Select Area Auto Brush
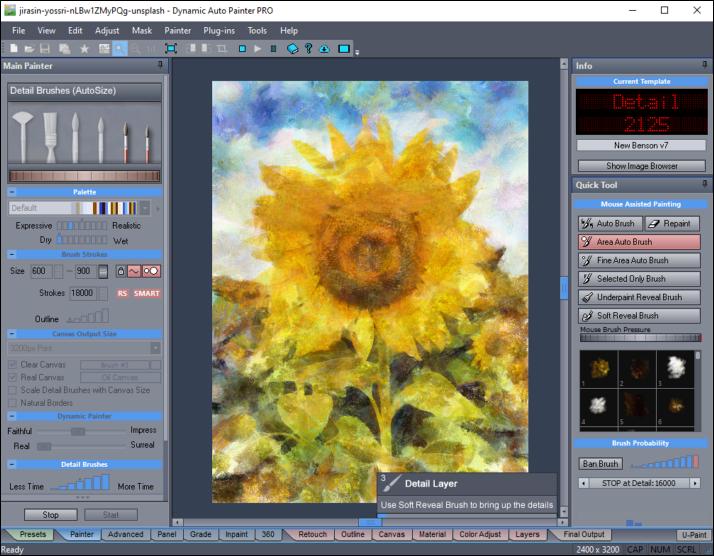714x556 pixels. (x=639, y=242)
